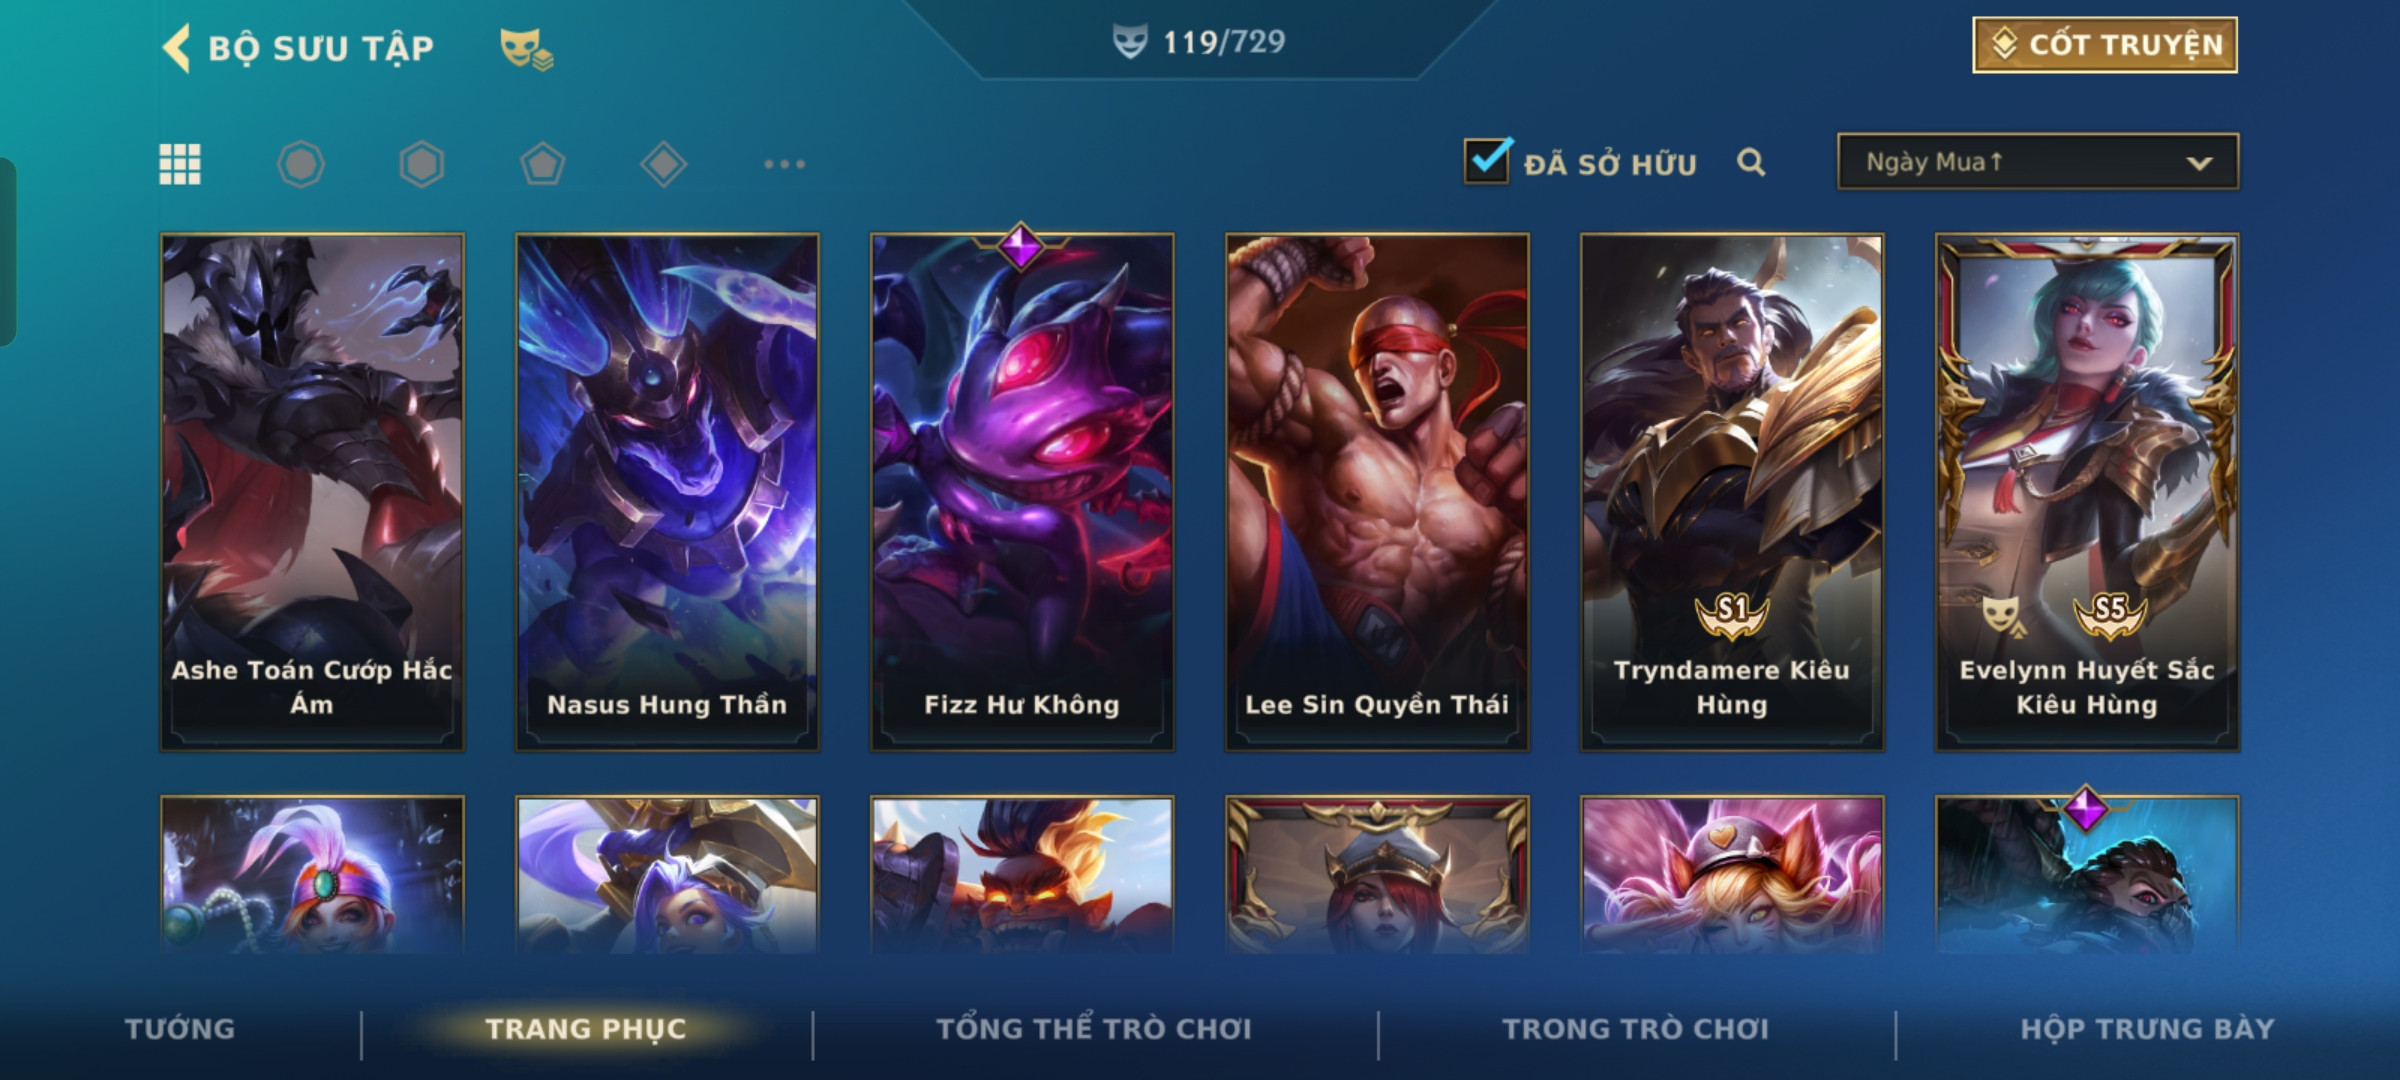Expand sort list via the chevron arrow

coord(2199,163)
